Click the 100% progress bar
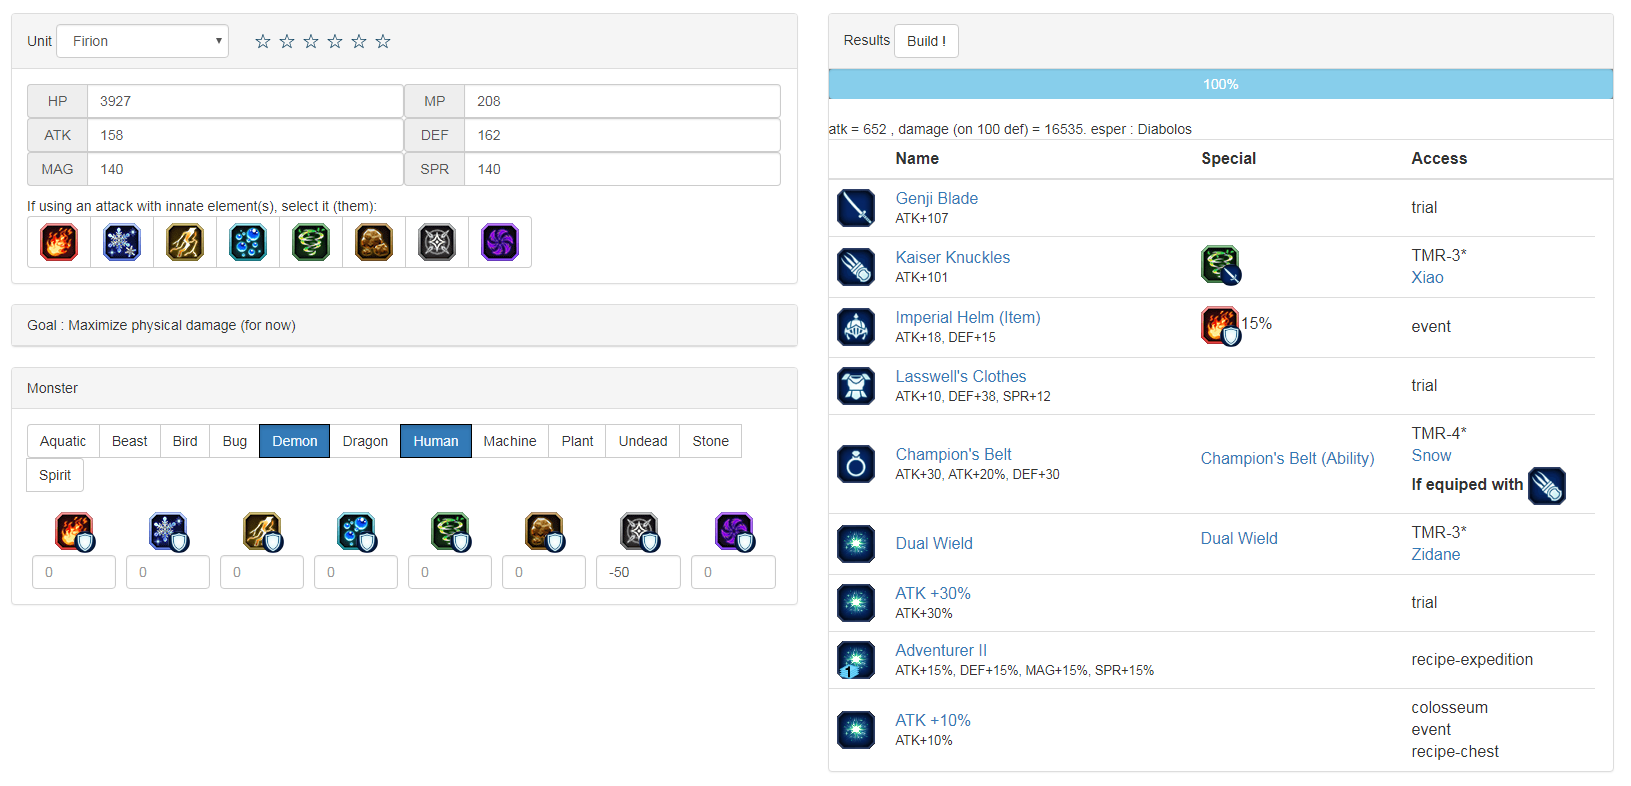This screenshot has height=786, width=1631. tap(1221, 84)
